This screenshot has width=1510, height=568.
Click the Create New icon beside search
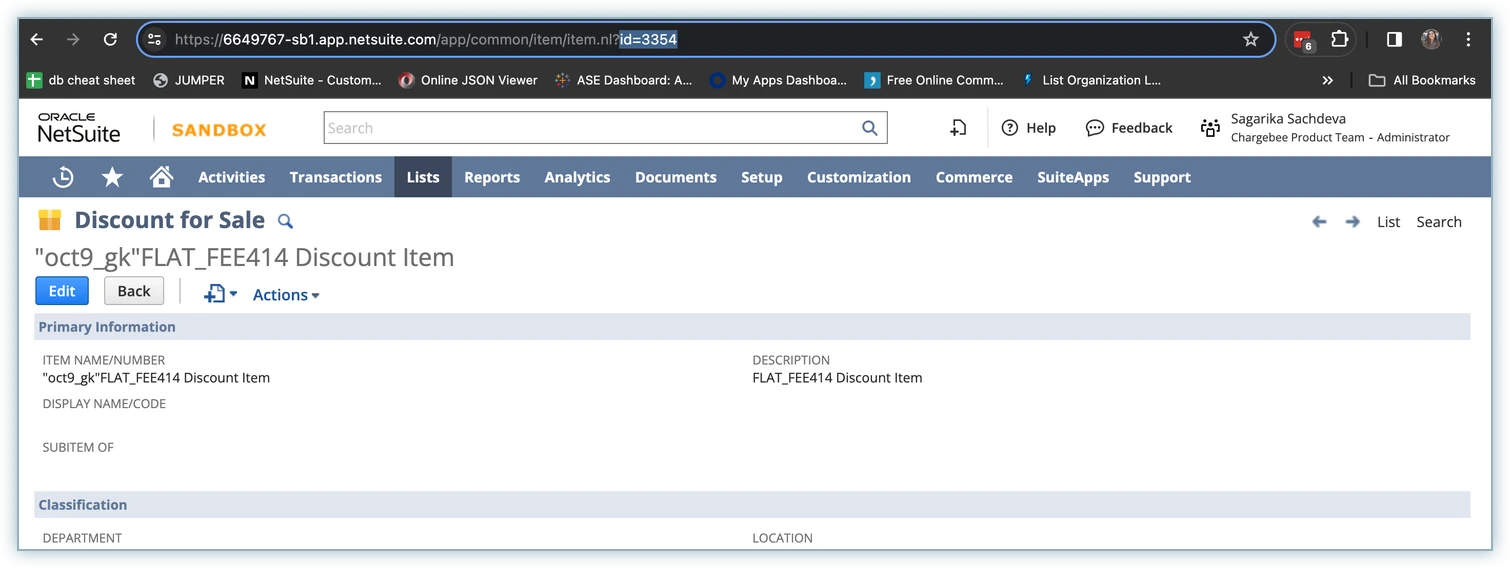(x=958, y=128)
